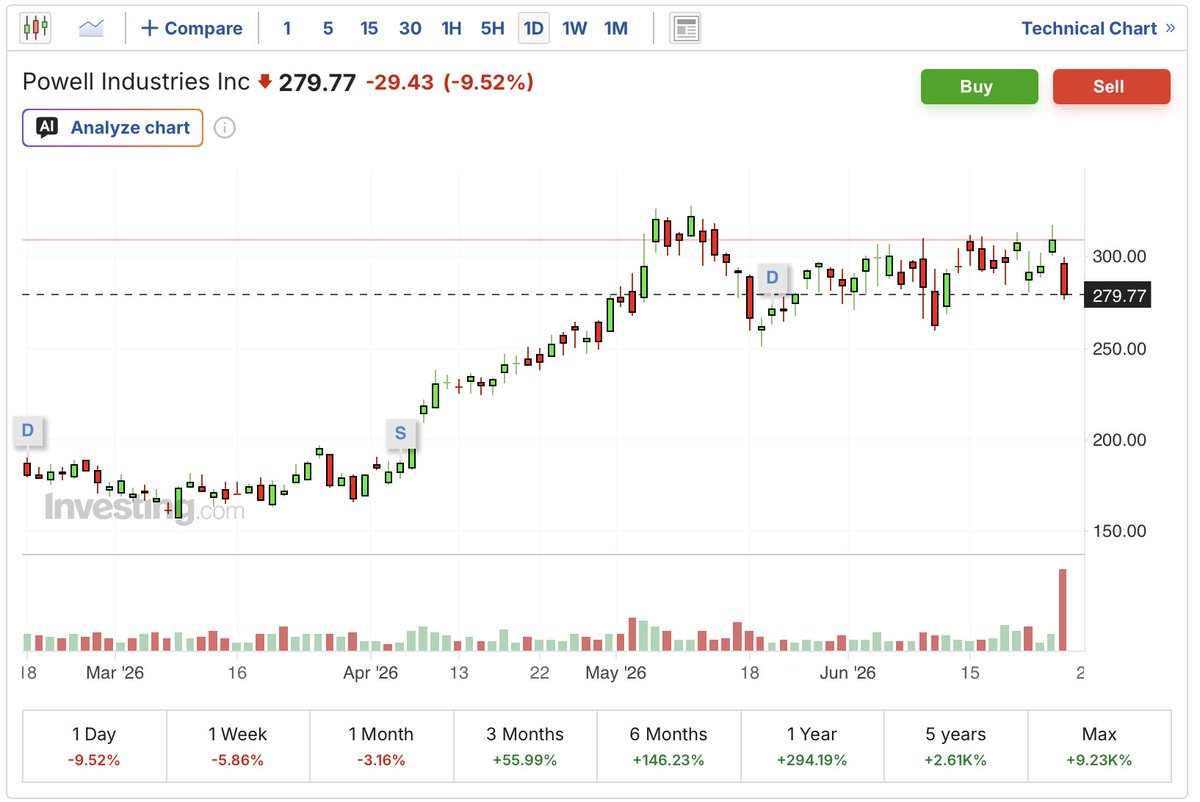1200x802 pixels.
Task: Select the 1M interval
Action: coord(616,28)
